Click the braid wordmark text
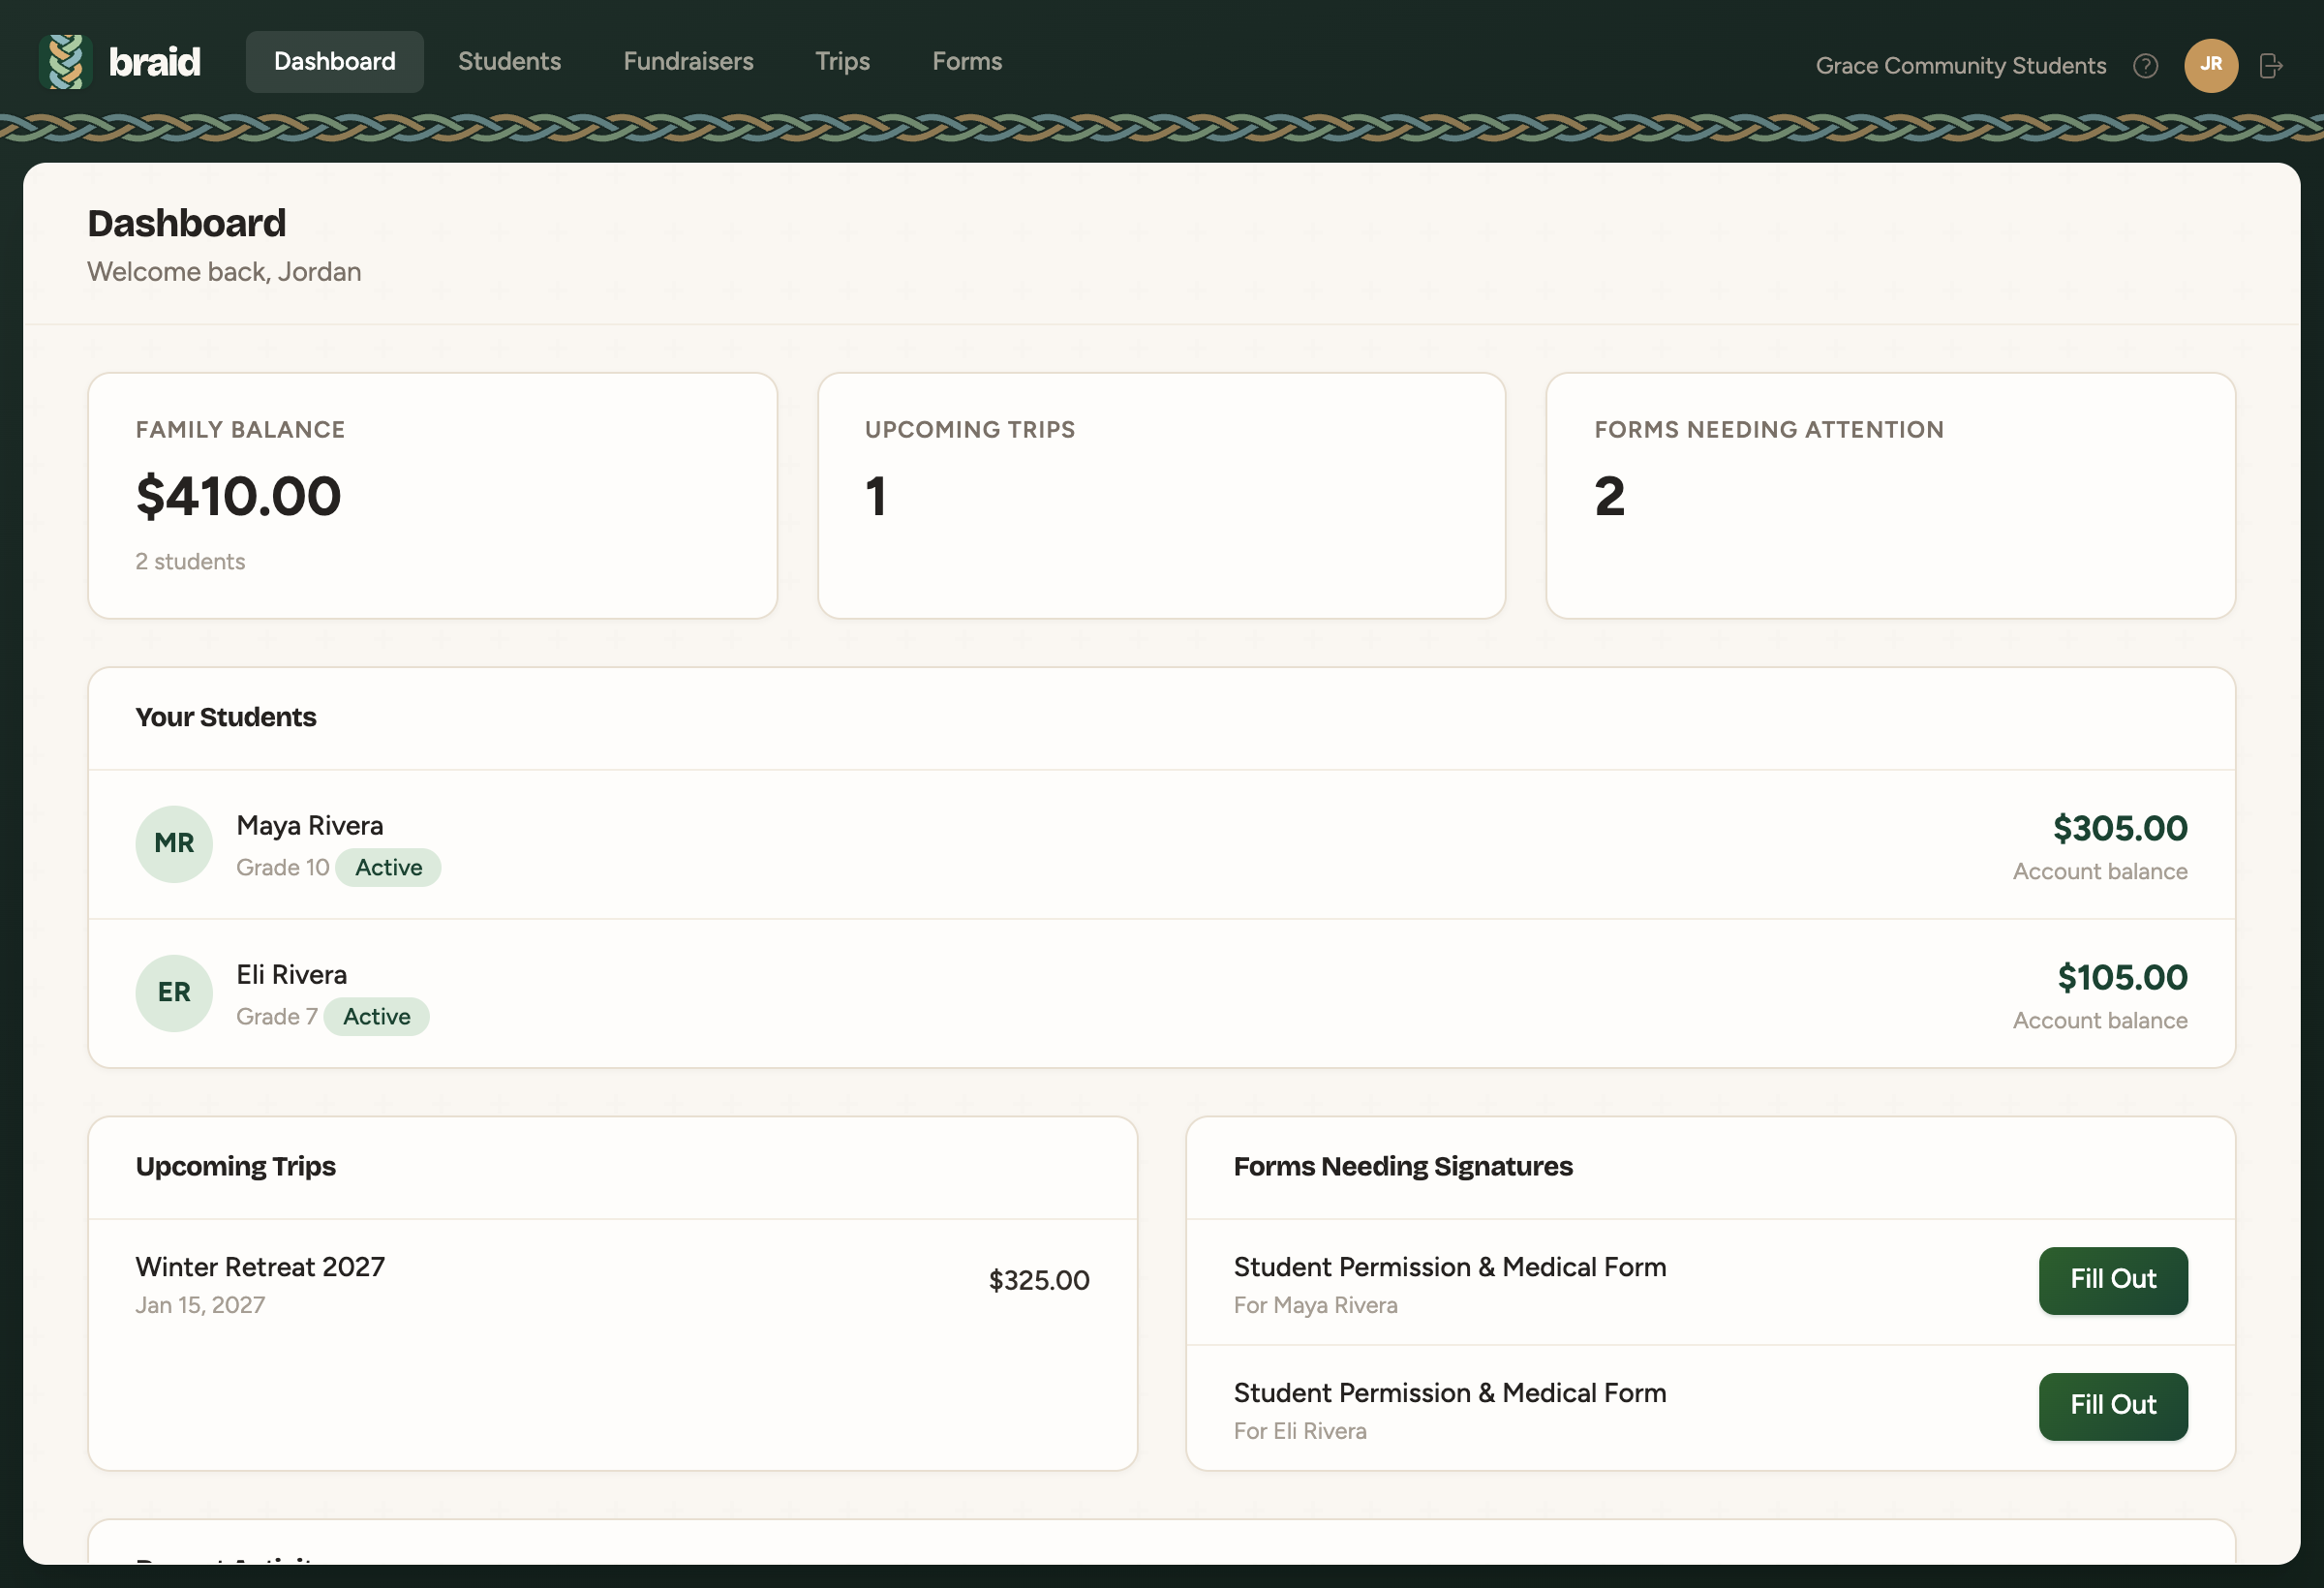2324x1588 pixels. pyautogui.click(x=155, y=62)
